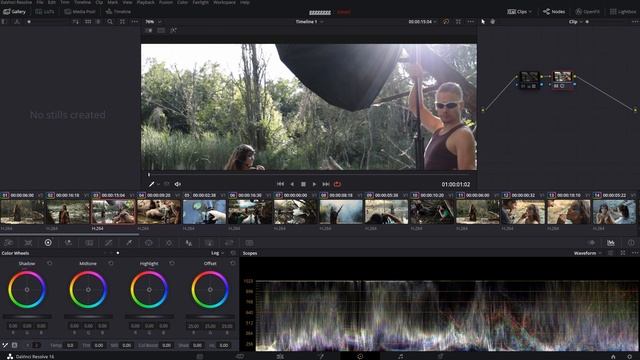The width and height of the screenshot is (640, 360).
Task: Open the Clips filter dropdown
Action: [520, 12]
